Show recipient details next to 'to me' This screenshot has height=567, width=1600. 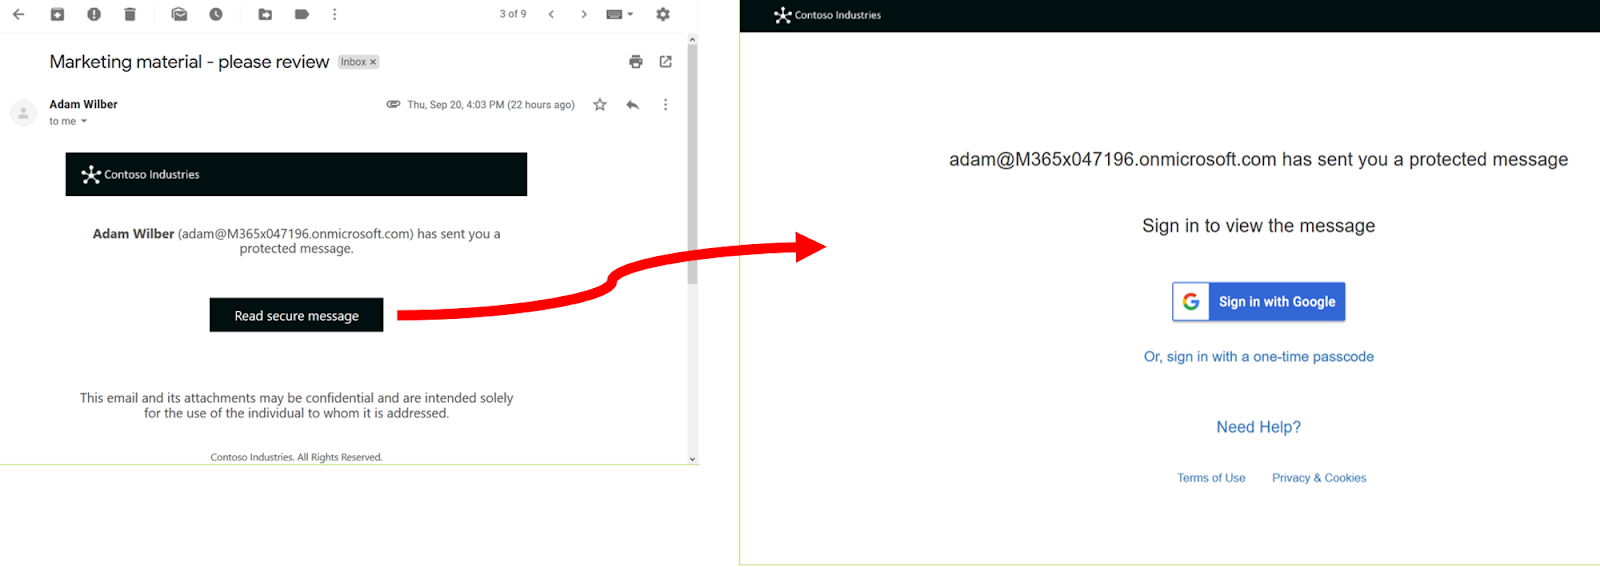pyautogui.click(x=84, y=122)
